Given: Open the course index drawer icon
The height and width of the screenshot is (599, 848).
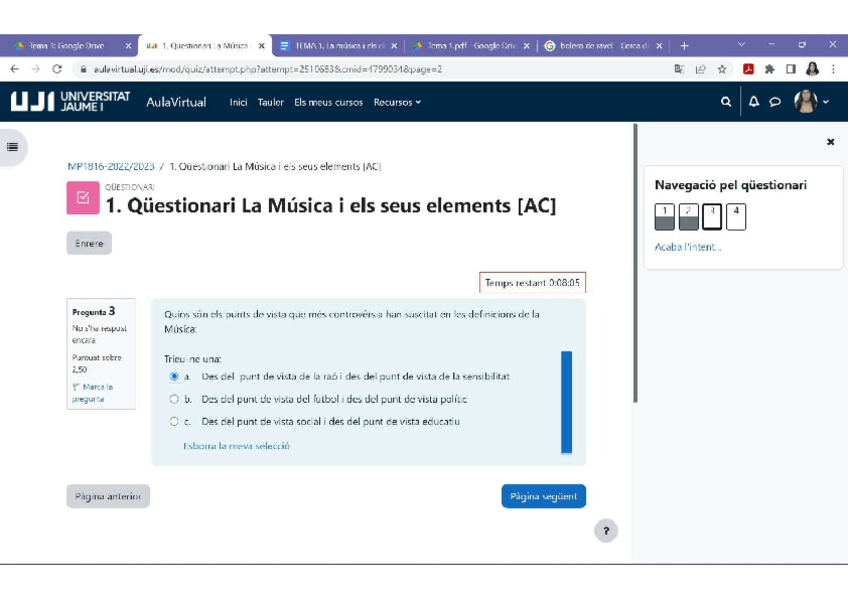Looking at the screenshot, I should click(12, 147).
